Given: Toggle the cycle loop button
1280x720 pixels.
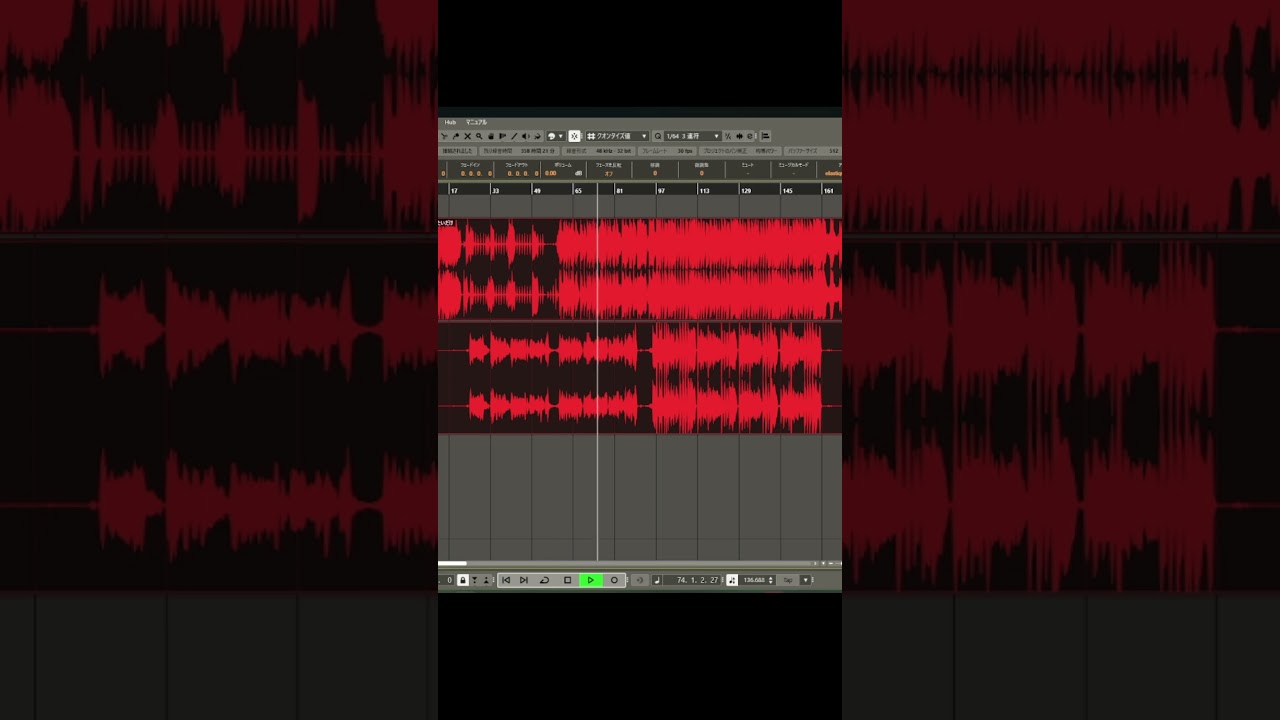Looking at the screenshot, I should pyautogui.click(x=544, y=580).
